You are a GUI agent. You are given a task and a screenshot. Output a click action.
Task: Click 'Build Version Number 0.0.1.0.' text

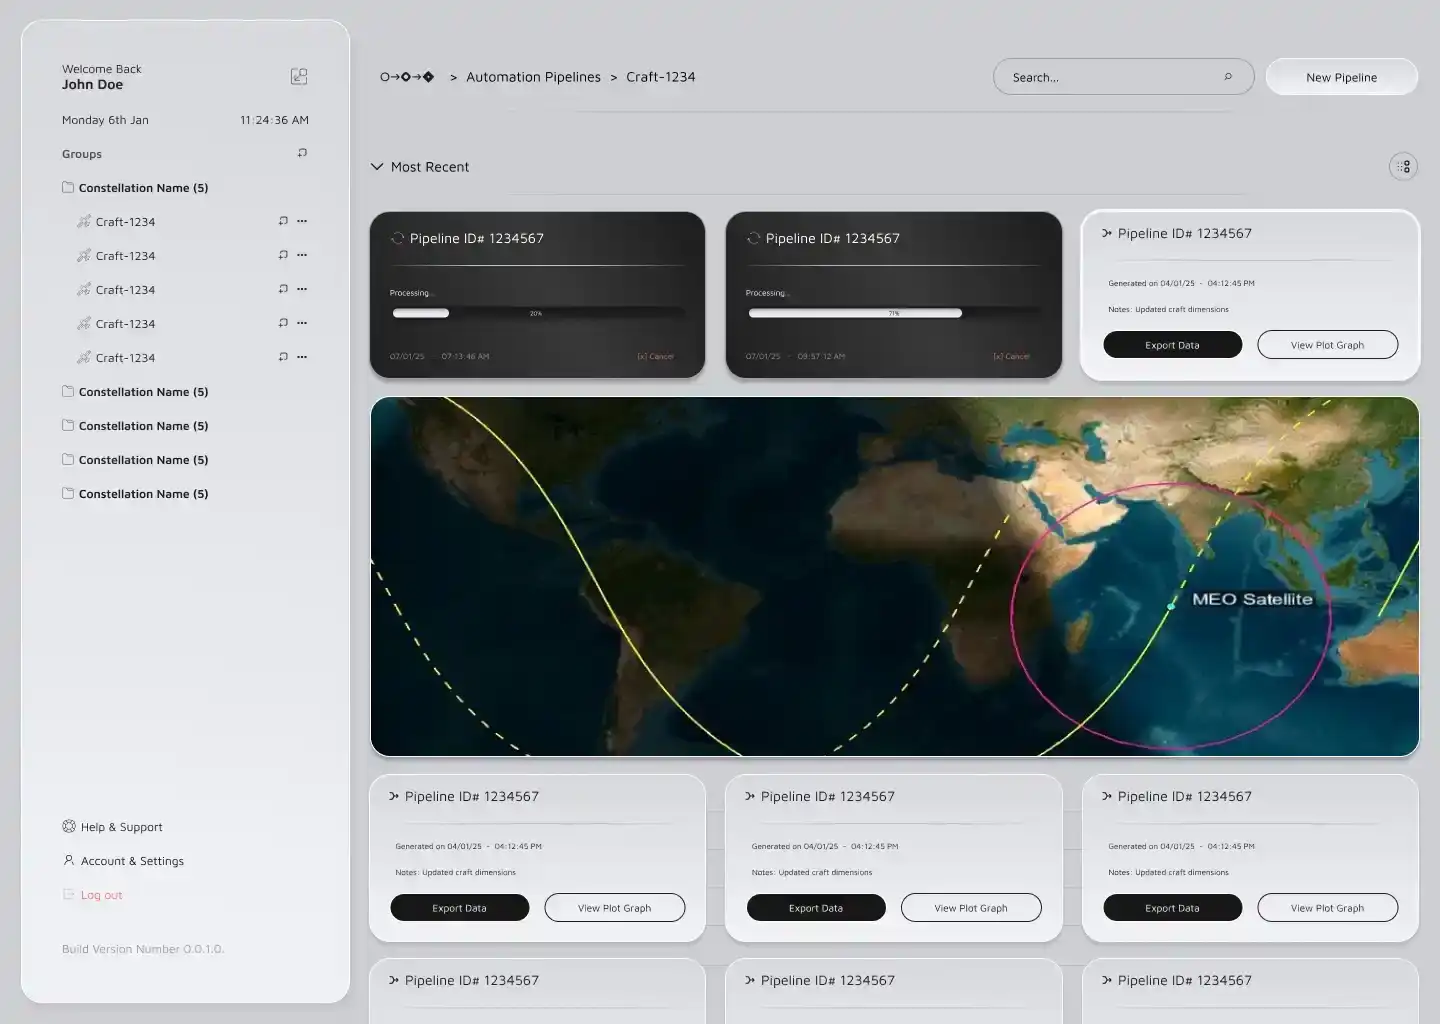click(143, 949)
